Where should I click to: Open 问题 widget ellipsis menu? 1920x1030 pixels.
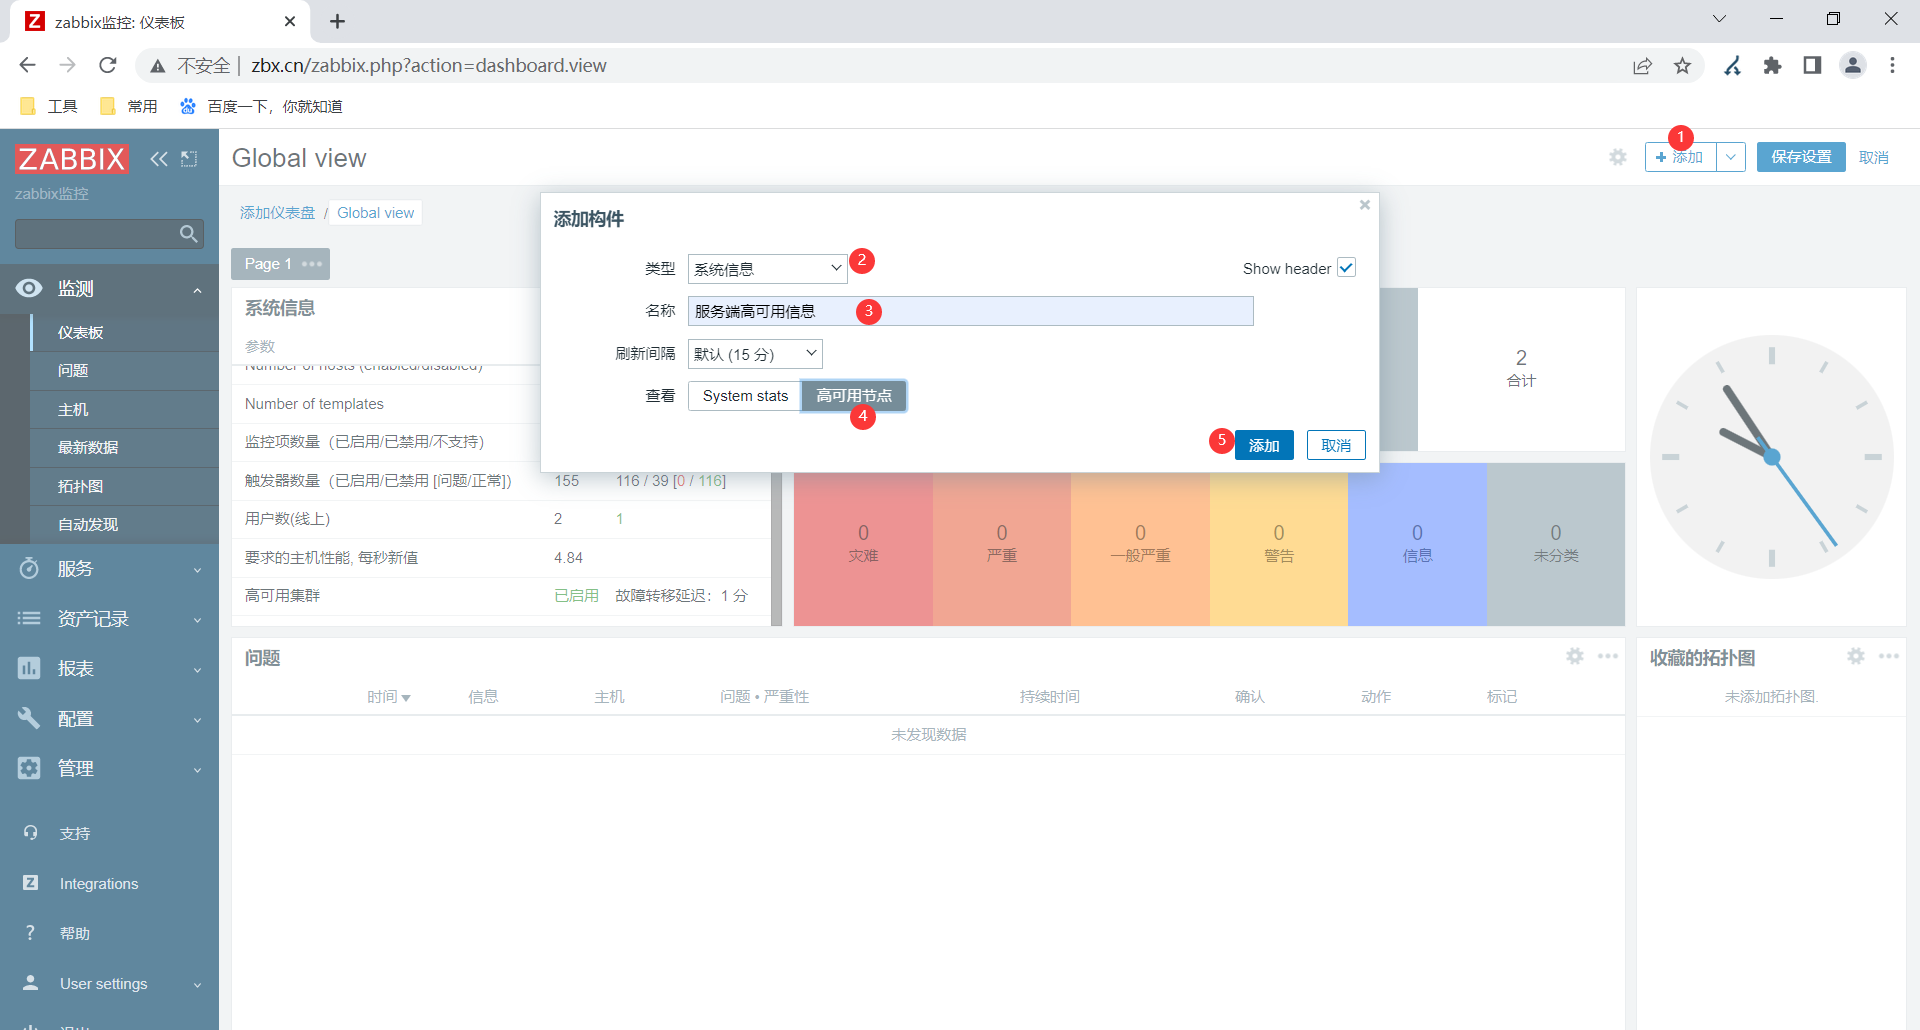(1608, 656)
